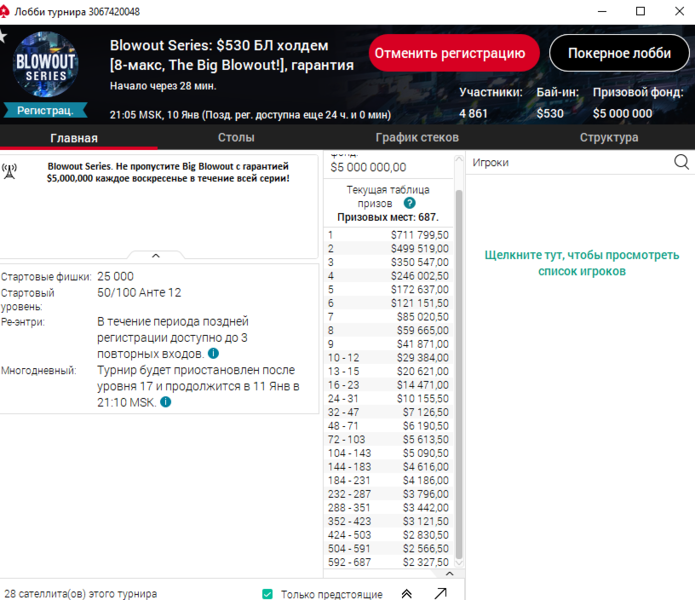Toggle the "Только предстоящие" checkbox

(x=267, y=594)
